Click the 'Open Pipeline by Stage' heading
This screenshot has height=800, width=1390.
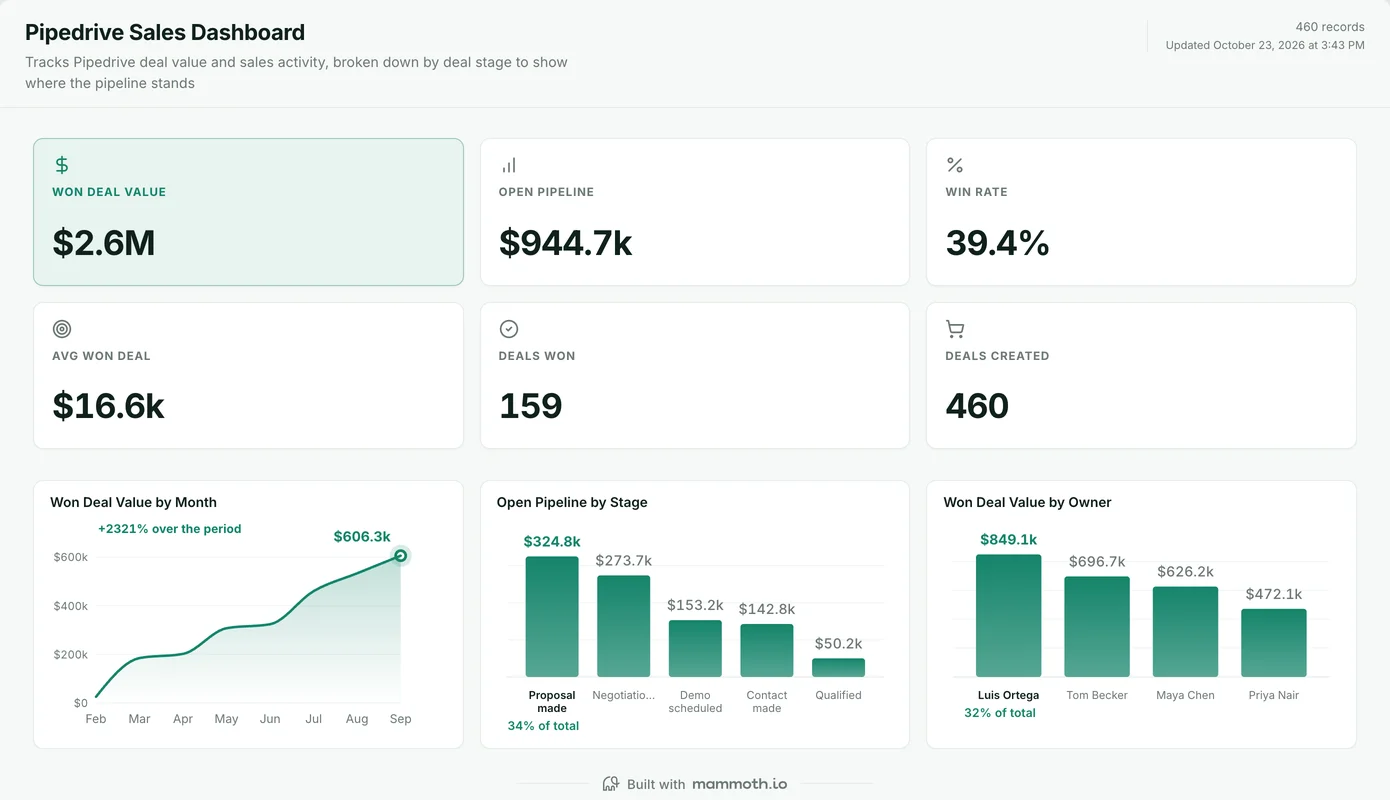572,502
